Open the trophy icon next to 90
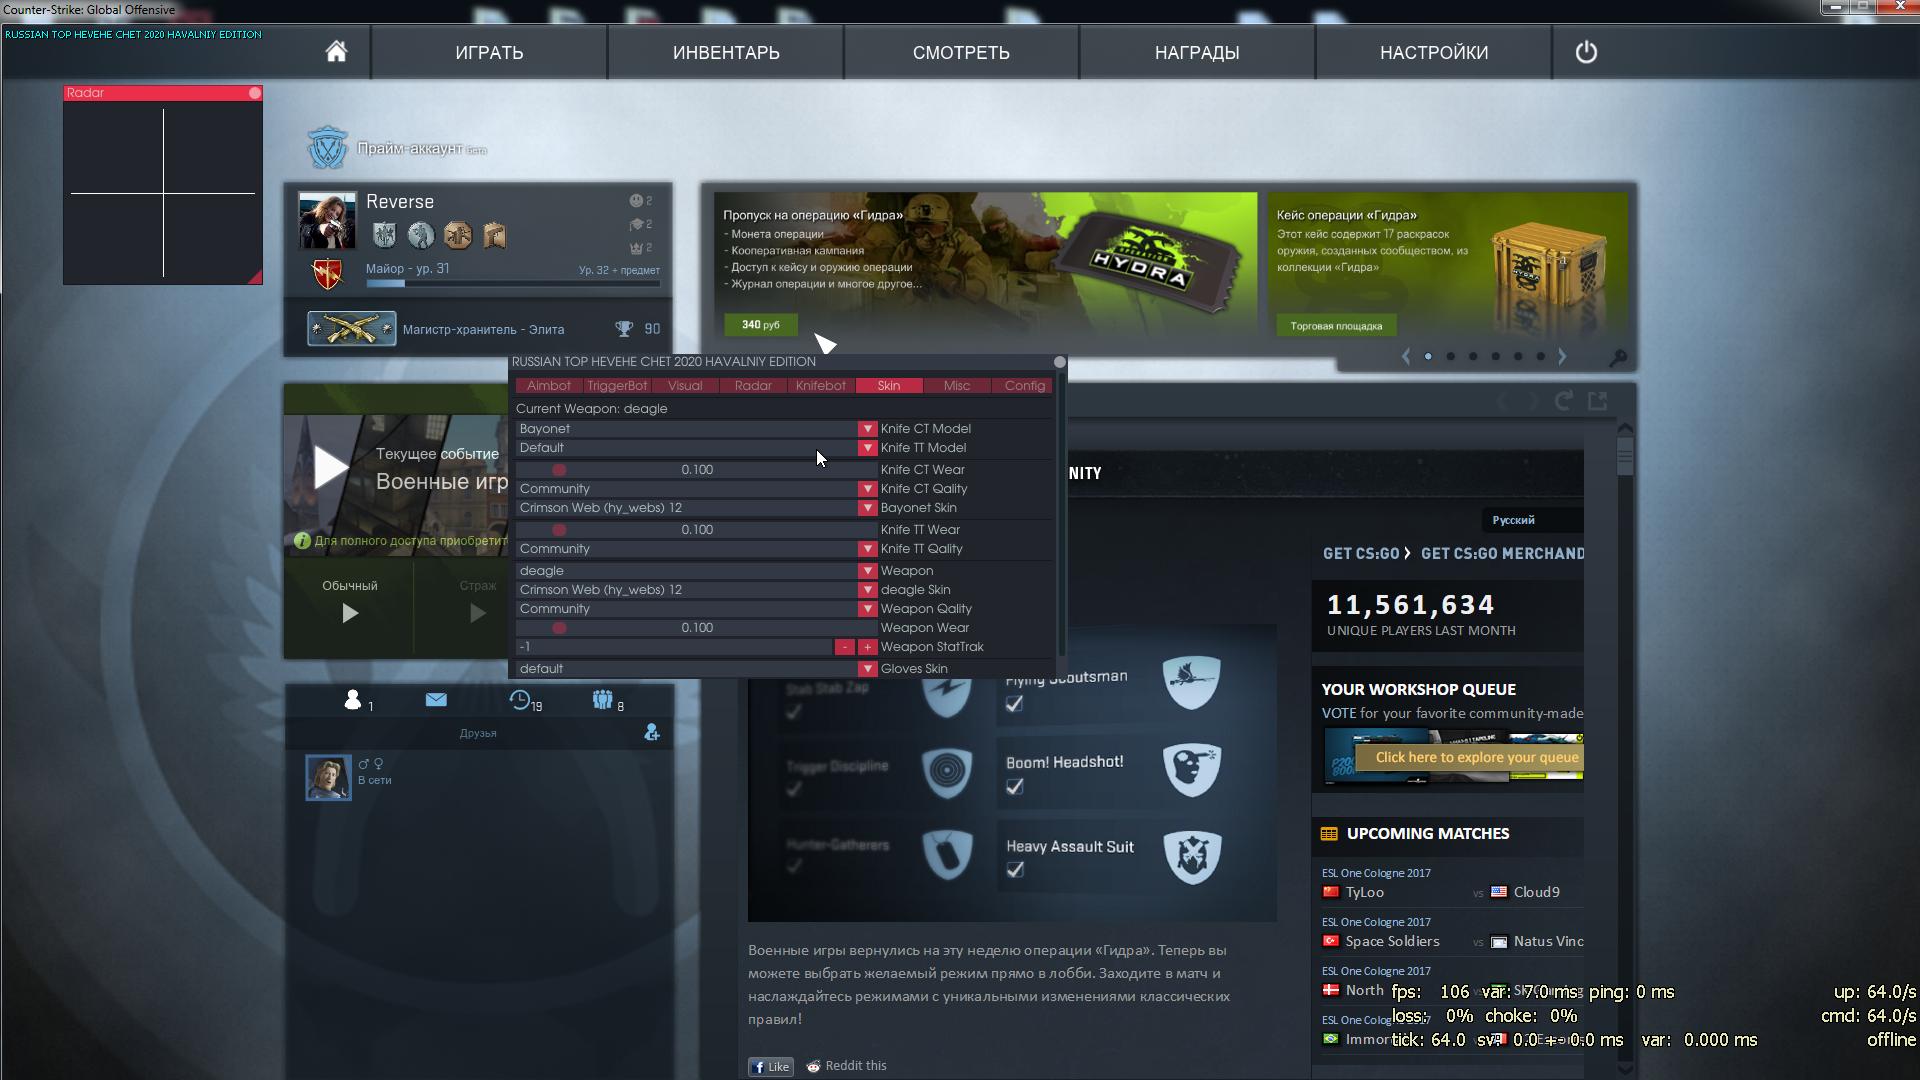Image resolution: width=1920 pixels, height=1080 pixels. pos(624,329)
